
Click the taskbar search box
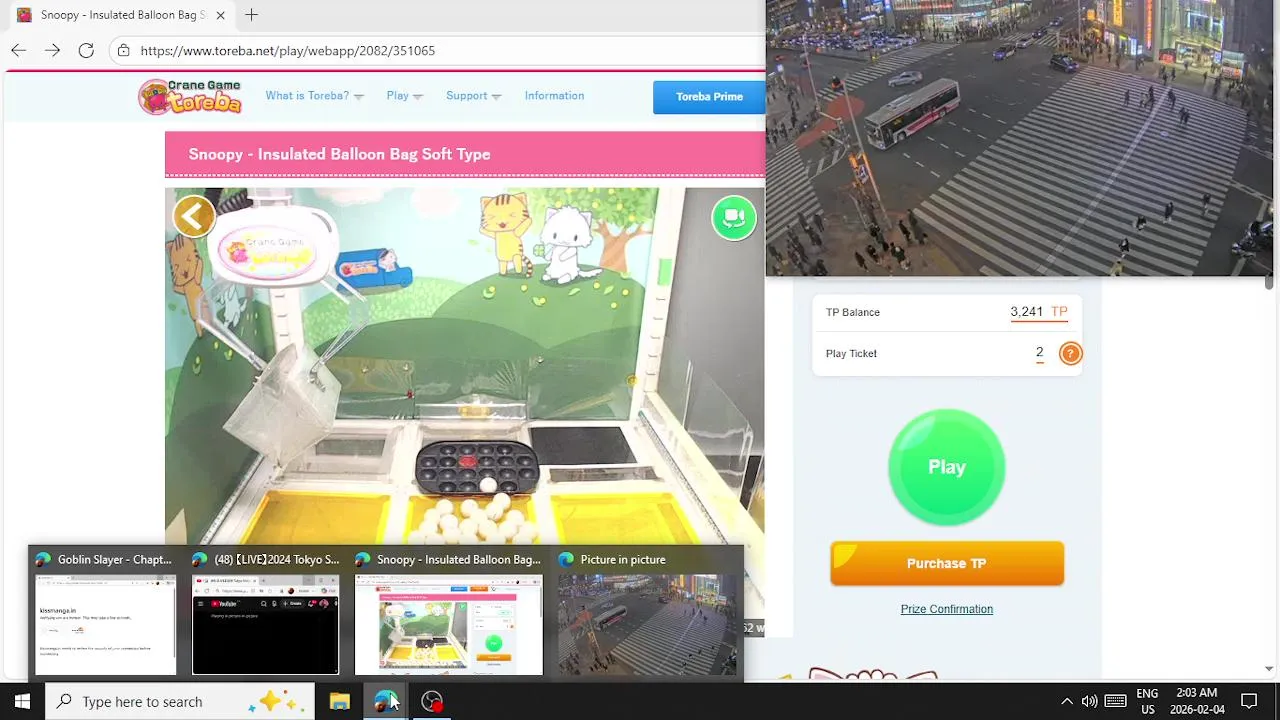[180, 701]
